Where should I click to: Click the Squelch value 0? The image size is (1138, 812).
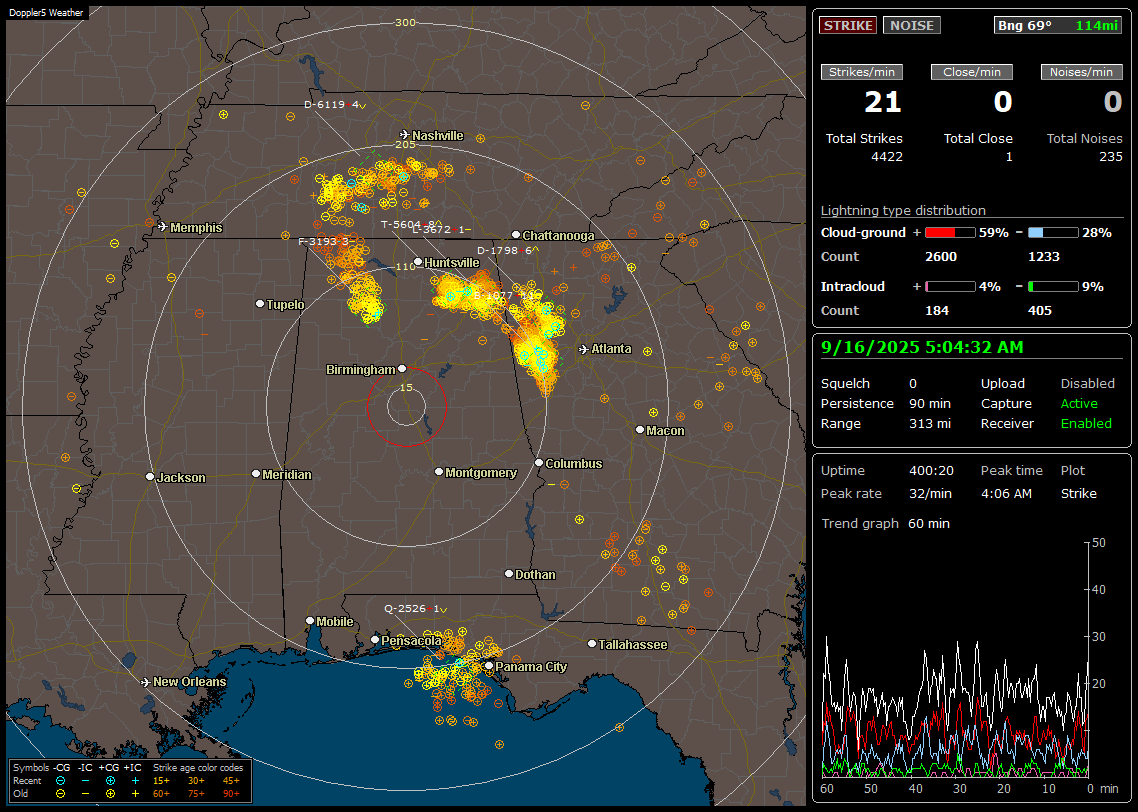coord(913,384)
